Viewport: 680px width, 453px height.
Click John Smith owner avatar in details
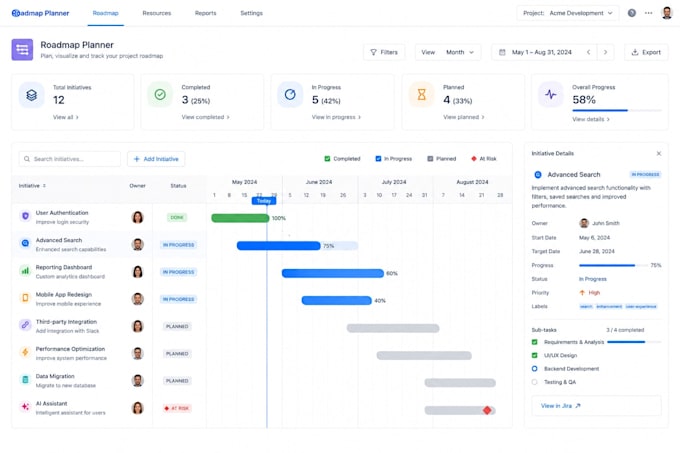[584, 223]
